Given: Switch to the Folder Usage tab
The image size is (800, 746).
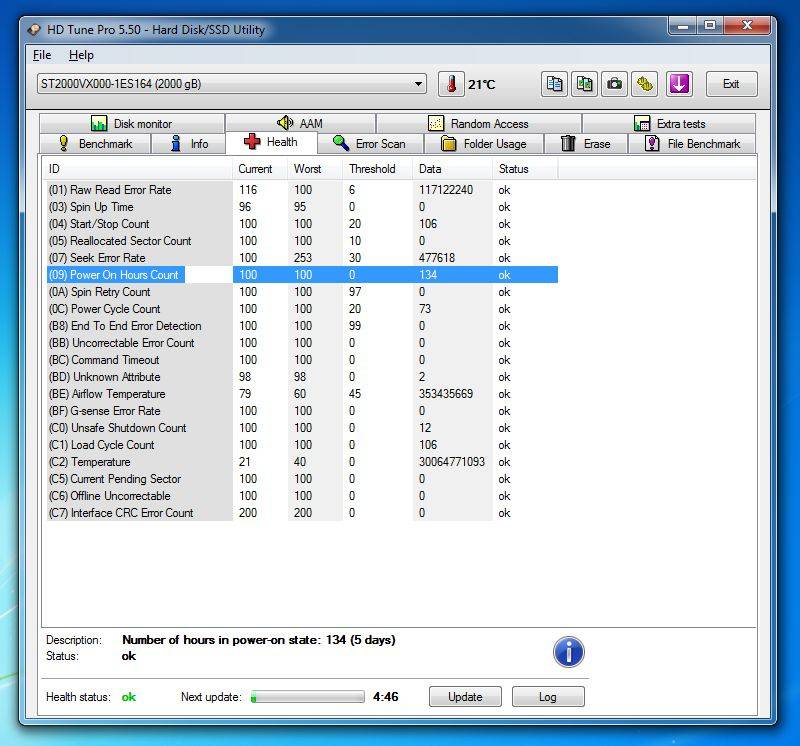Looking at the screenshot, I should [484, 143].
